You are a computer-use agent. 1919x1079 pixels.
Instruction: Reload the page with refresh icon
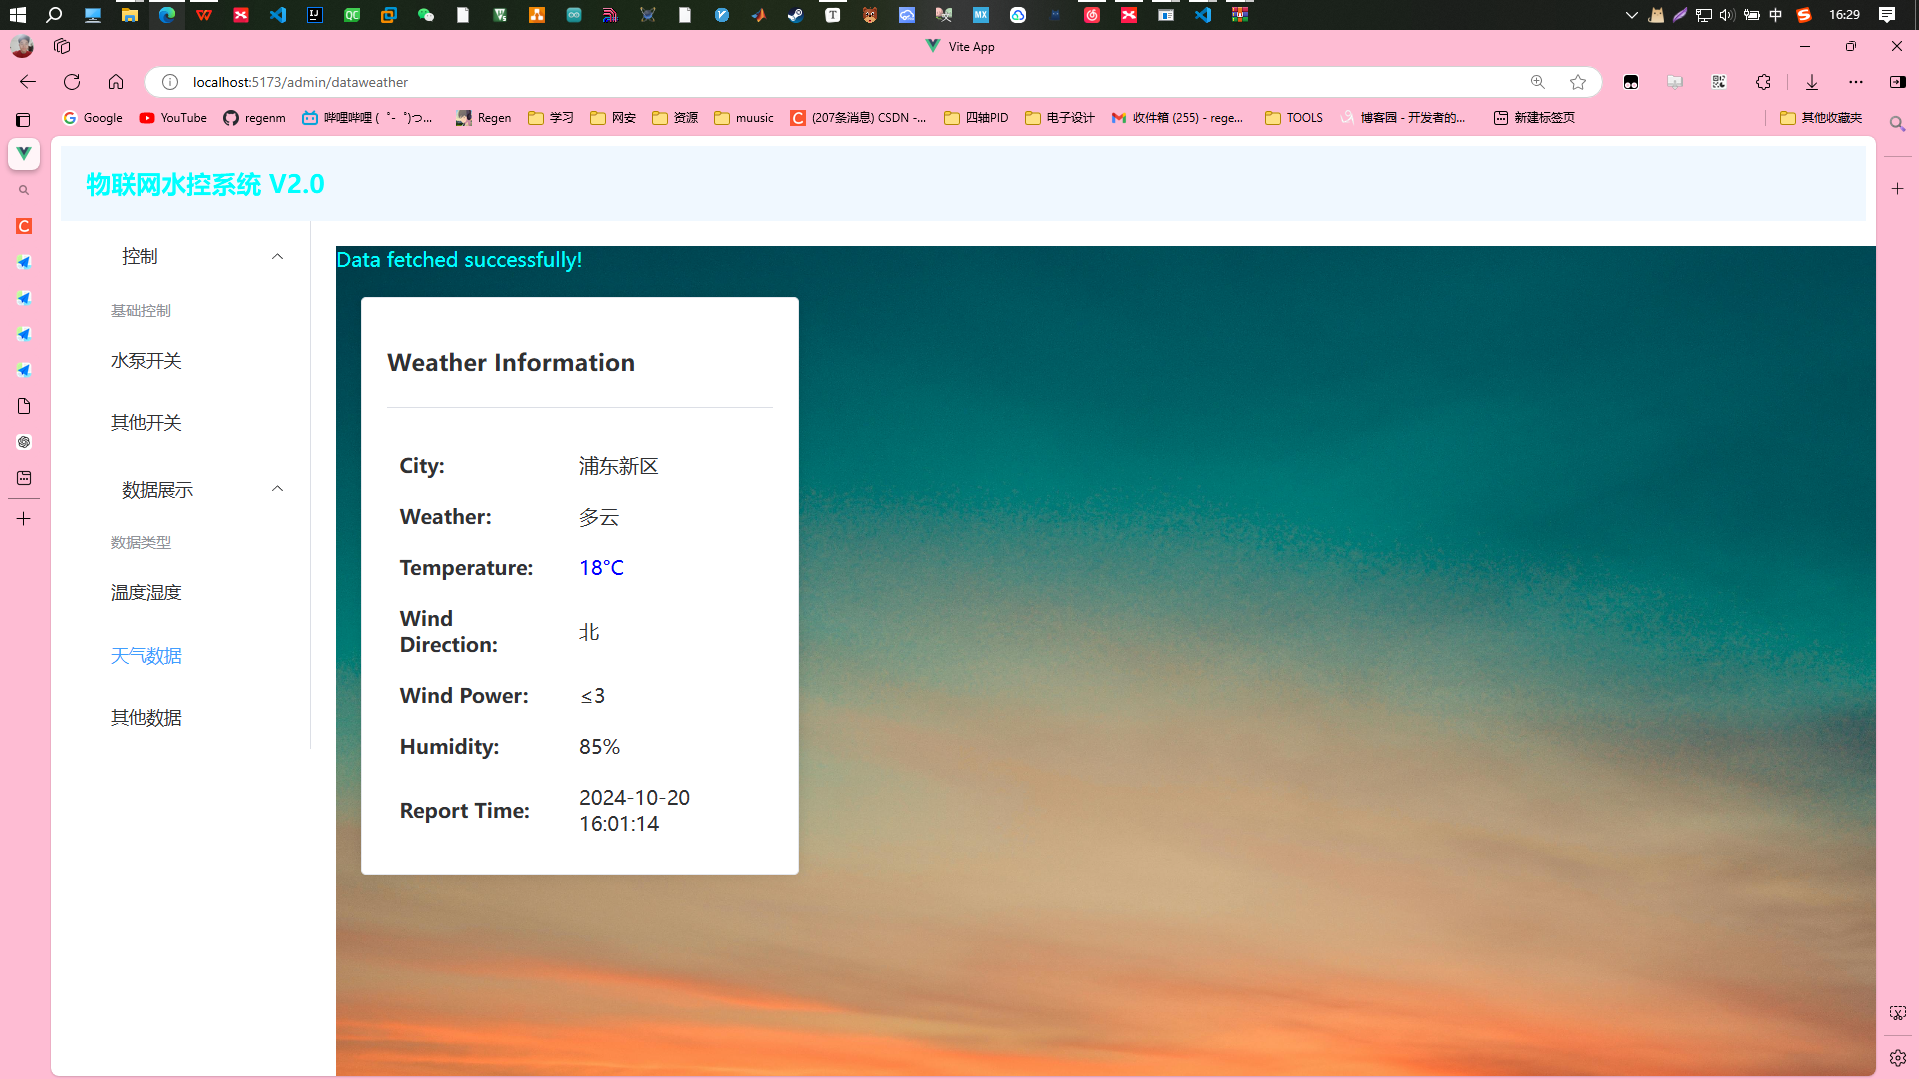[72, 82]
